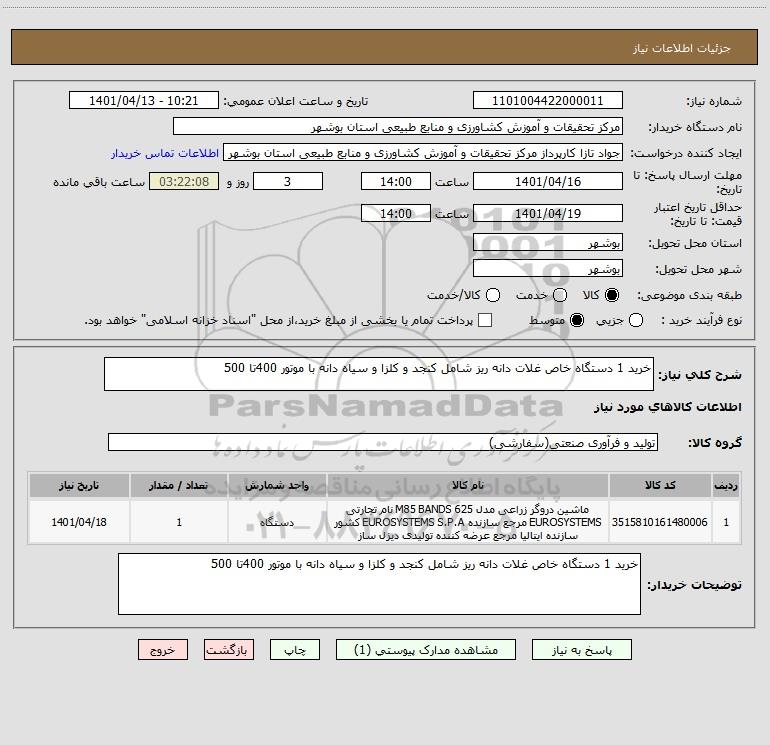Viewport: 770px width, 745px height.
Task: Click the گروه کالا field تولید و فرآوری صنعتی
Action: click(383, 442)
